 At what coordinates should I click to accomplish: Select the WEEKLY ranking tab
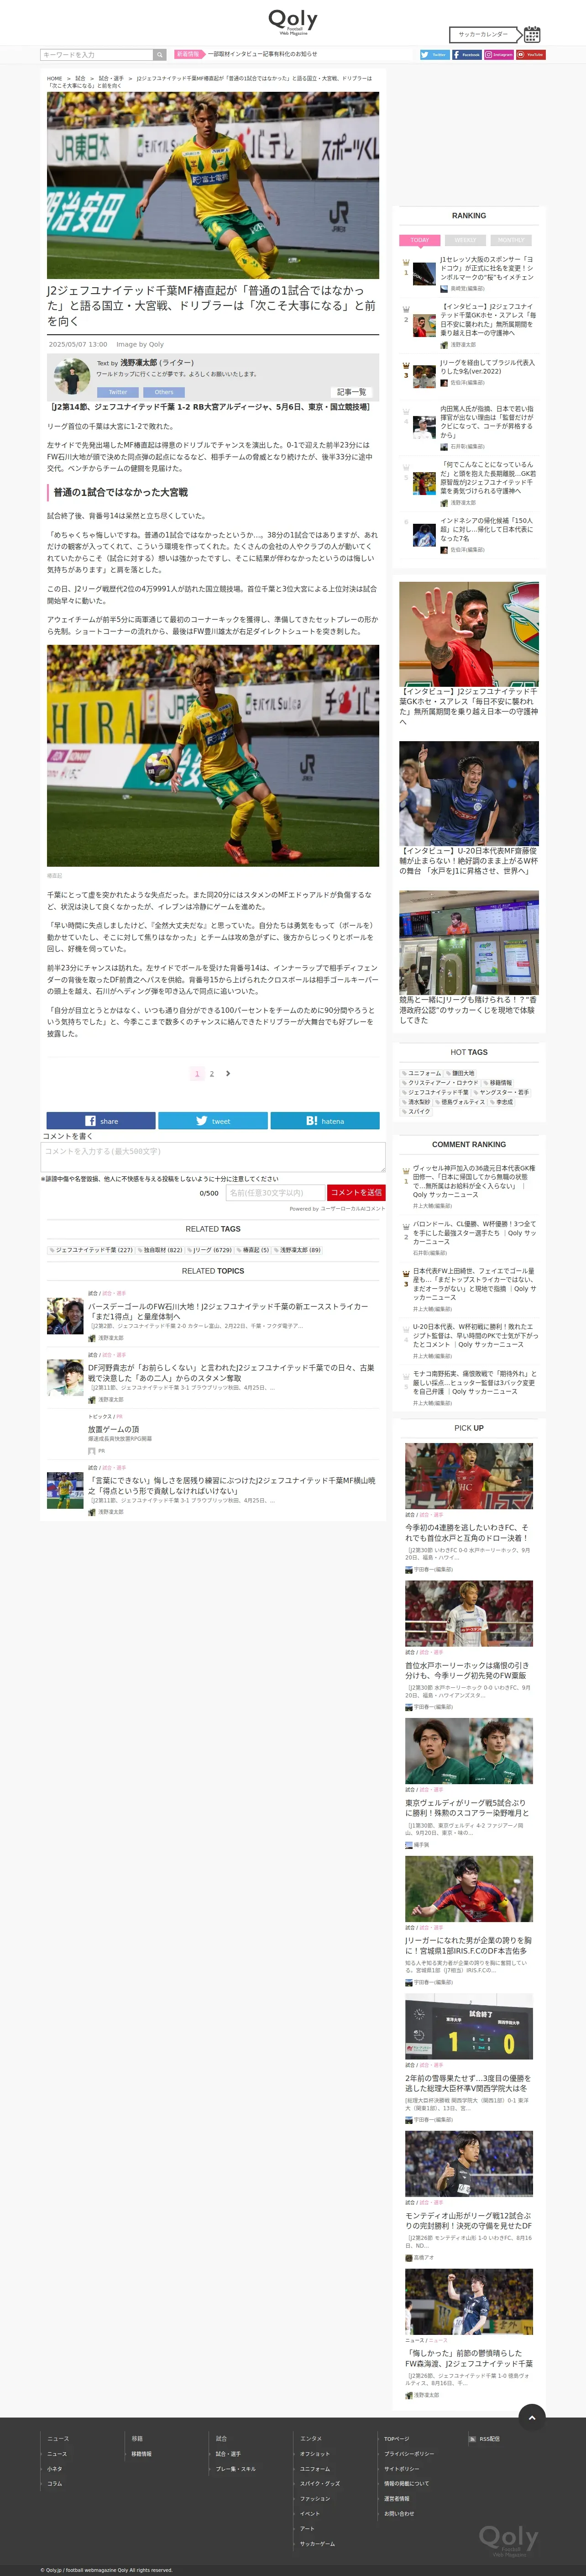pos(465,240)
